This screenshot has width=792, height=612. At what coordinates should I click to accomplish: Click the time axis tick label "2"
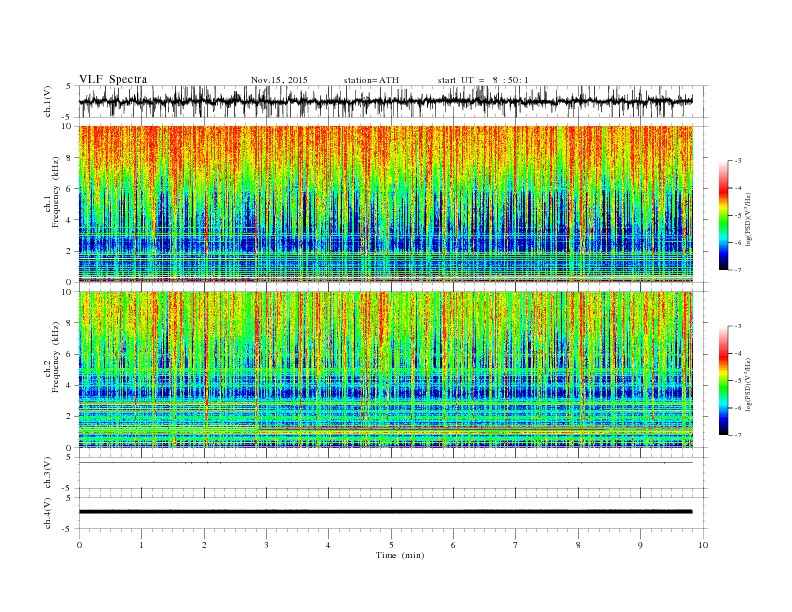[x=204, y=545]
